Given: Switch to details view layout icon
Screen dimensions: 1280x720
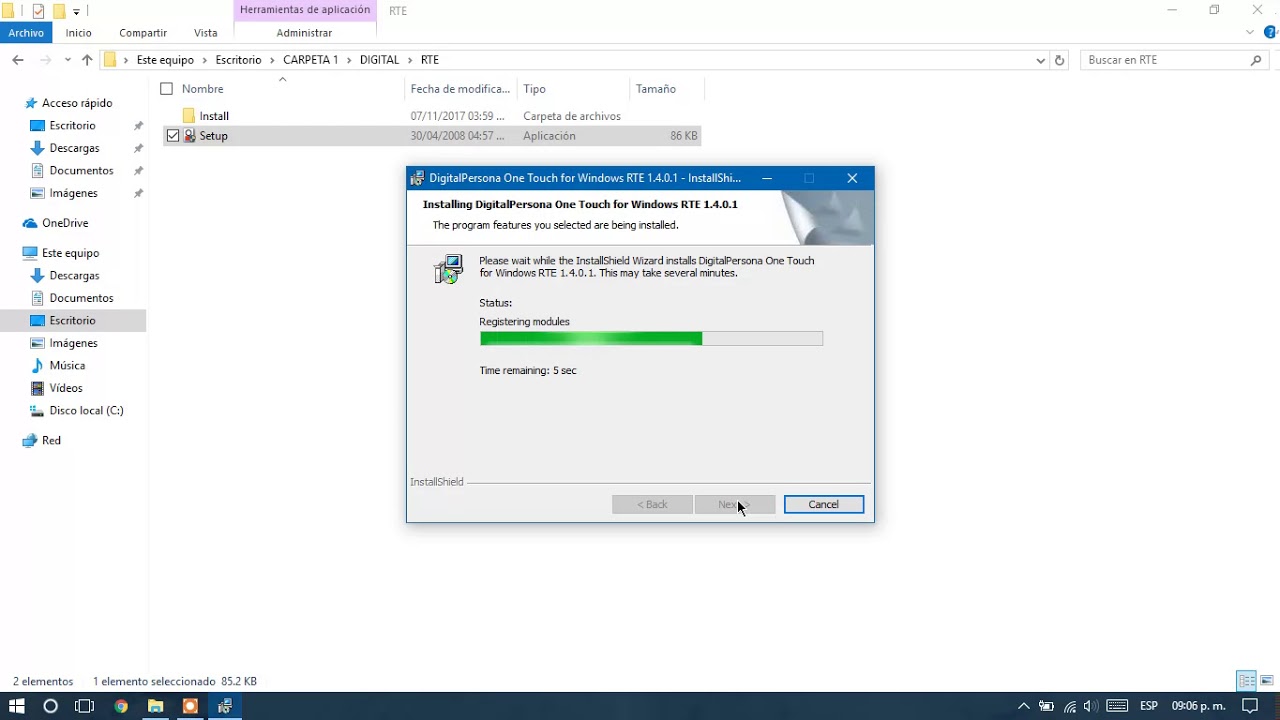Looking at the screenshot, I should (x=1246, y=681).
